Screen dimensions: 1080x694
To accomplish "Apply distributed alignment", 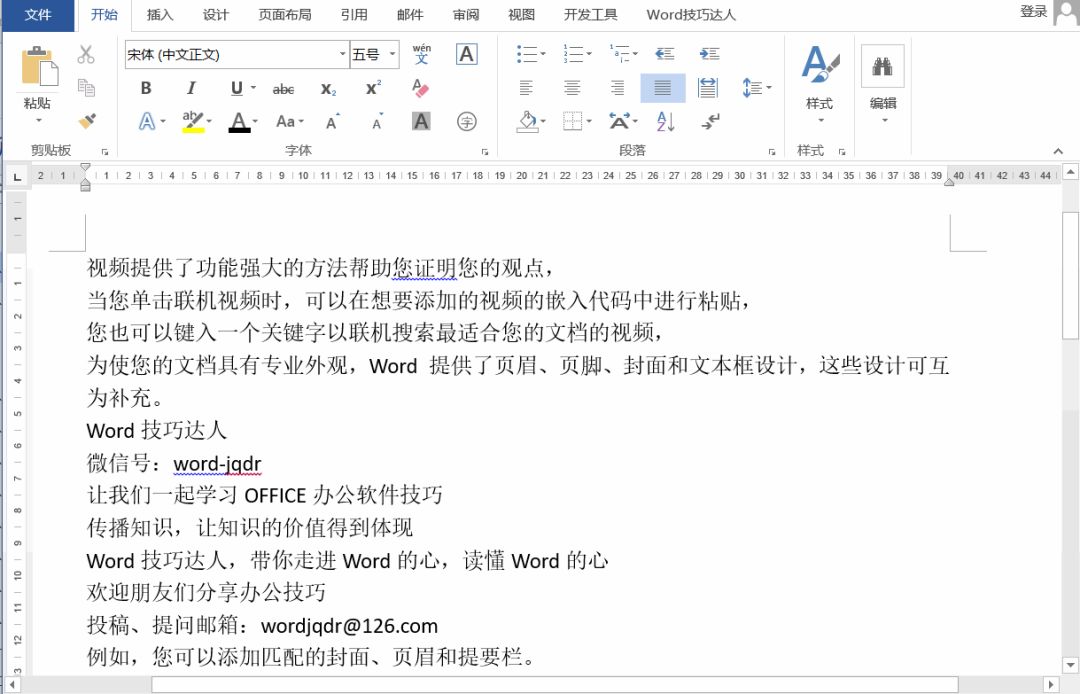I will tap(707, 87).
